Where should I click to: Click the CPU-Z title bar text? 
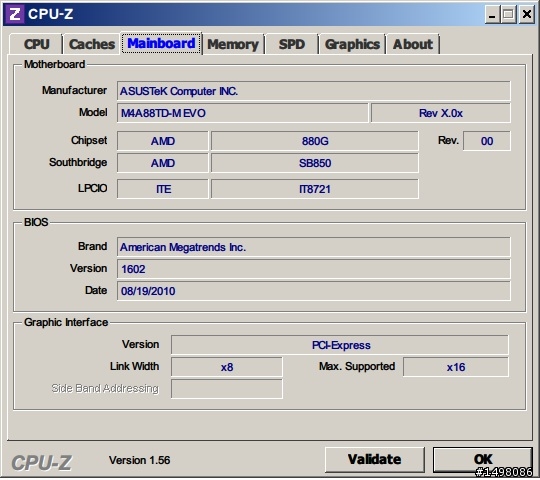point(51,14)
